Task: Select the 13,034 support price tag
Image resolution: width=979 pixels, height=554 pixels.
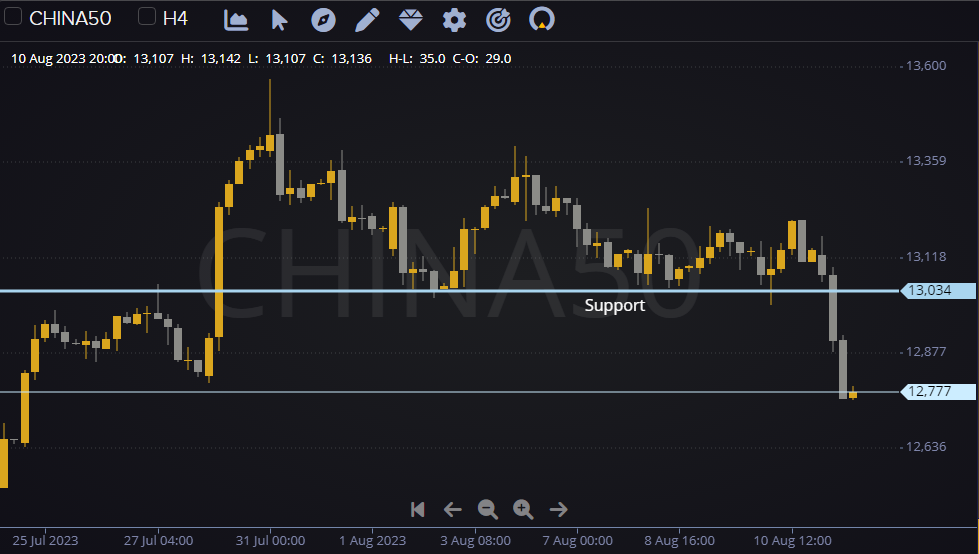Action: point(938,290)
